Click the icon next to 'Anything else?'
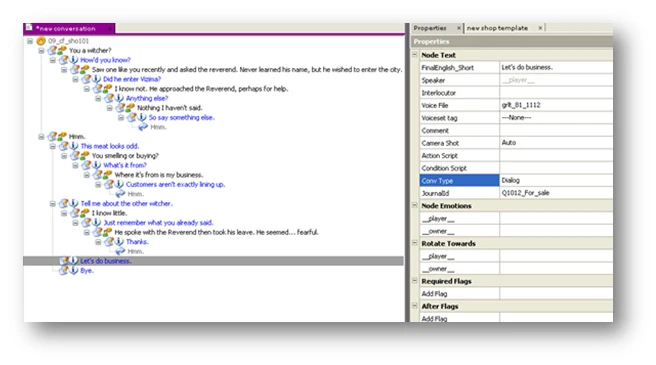Viewport: 656px width, 365px height. 114,98
